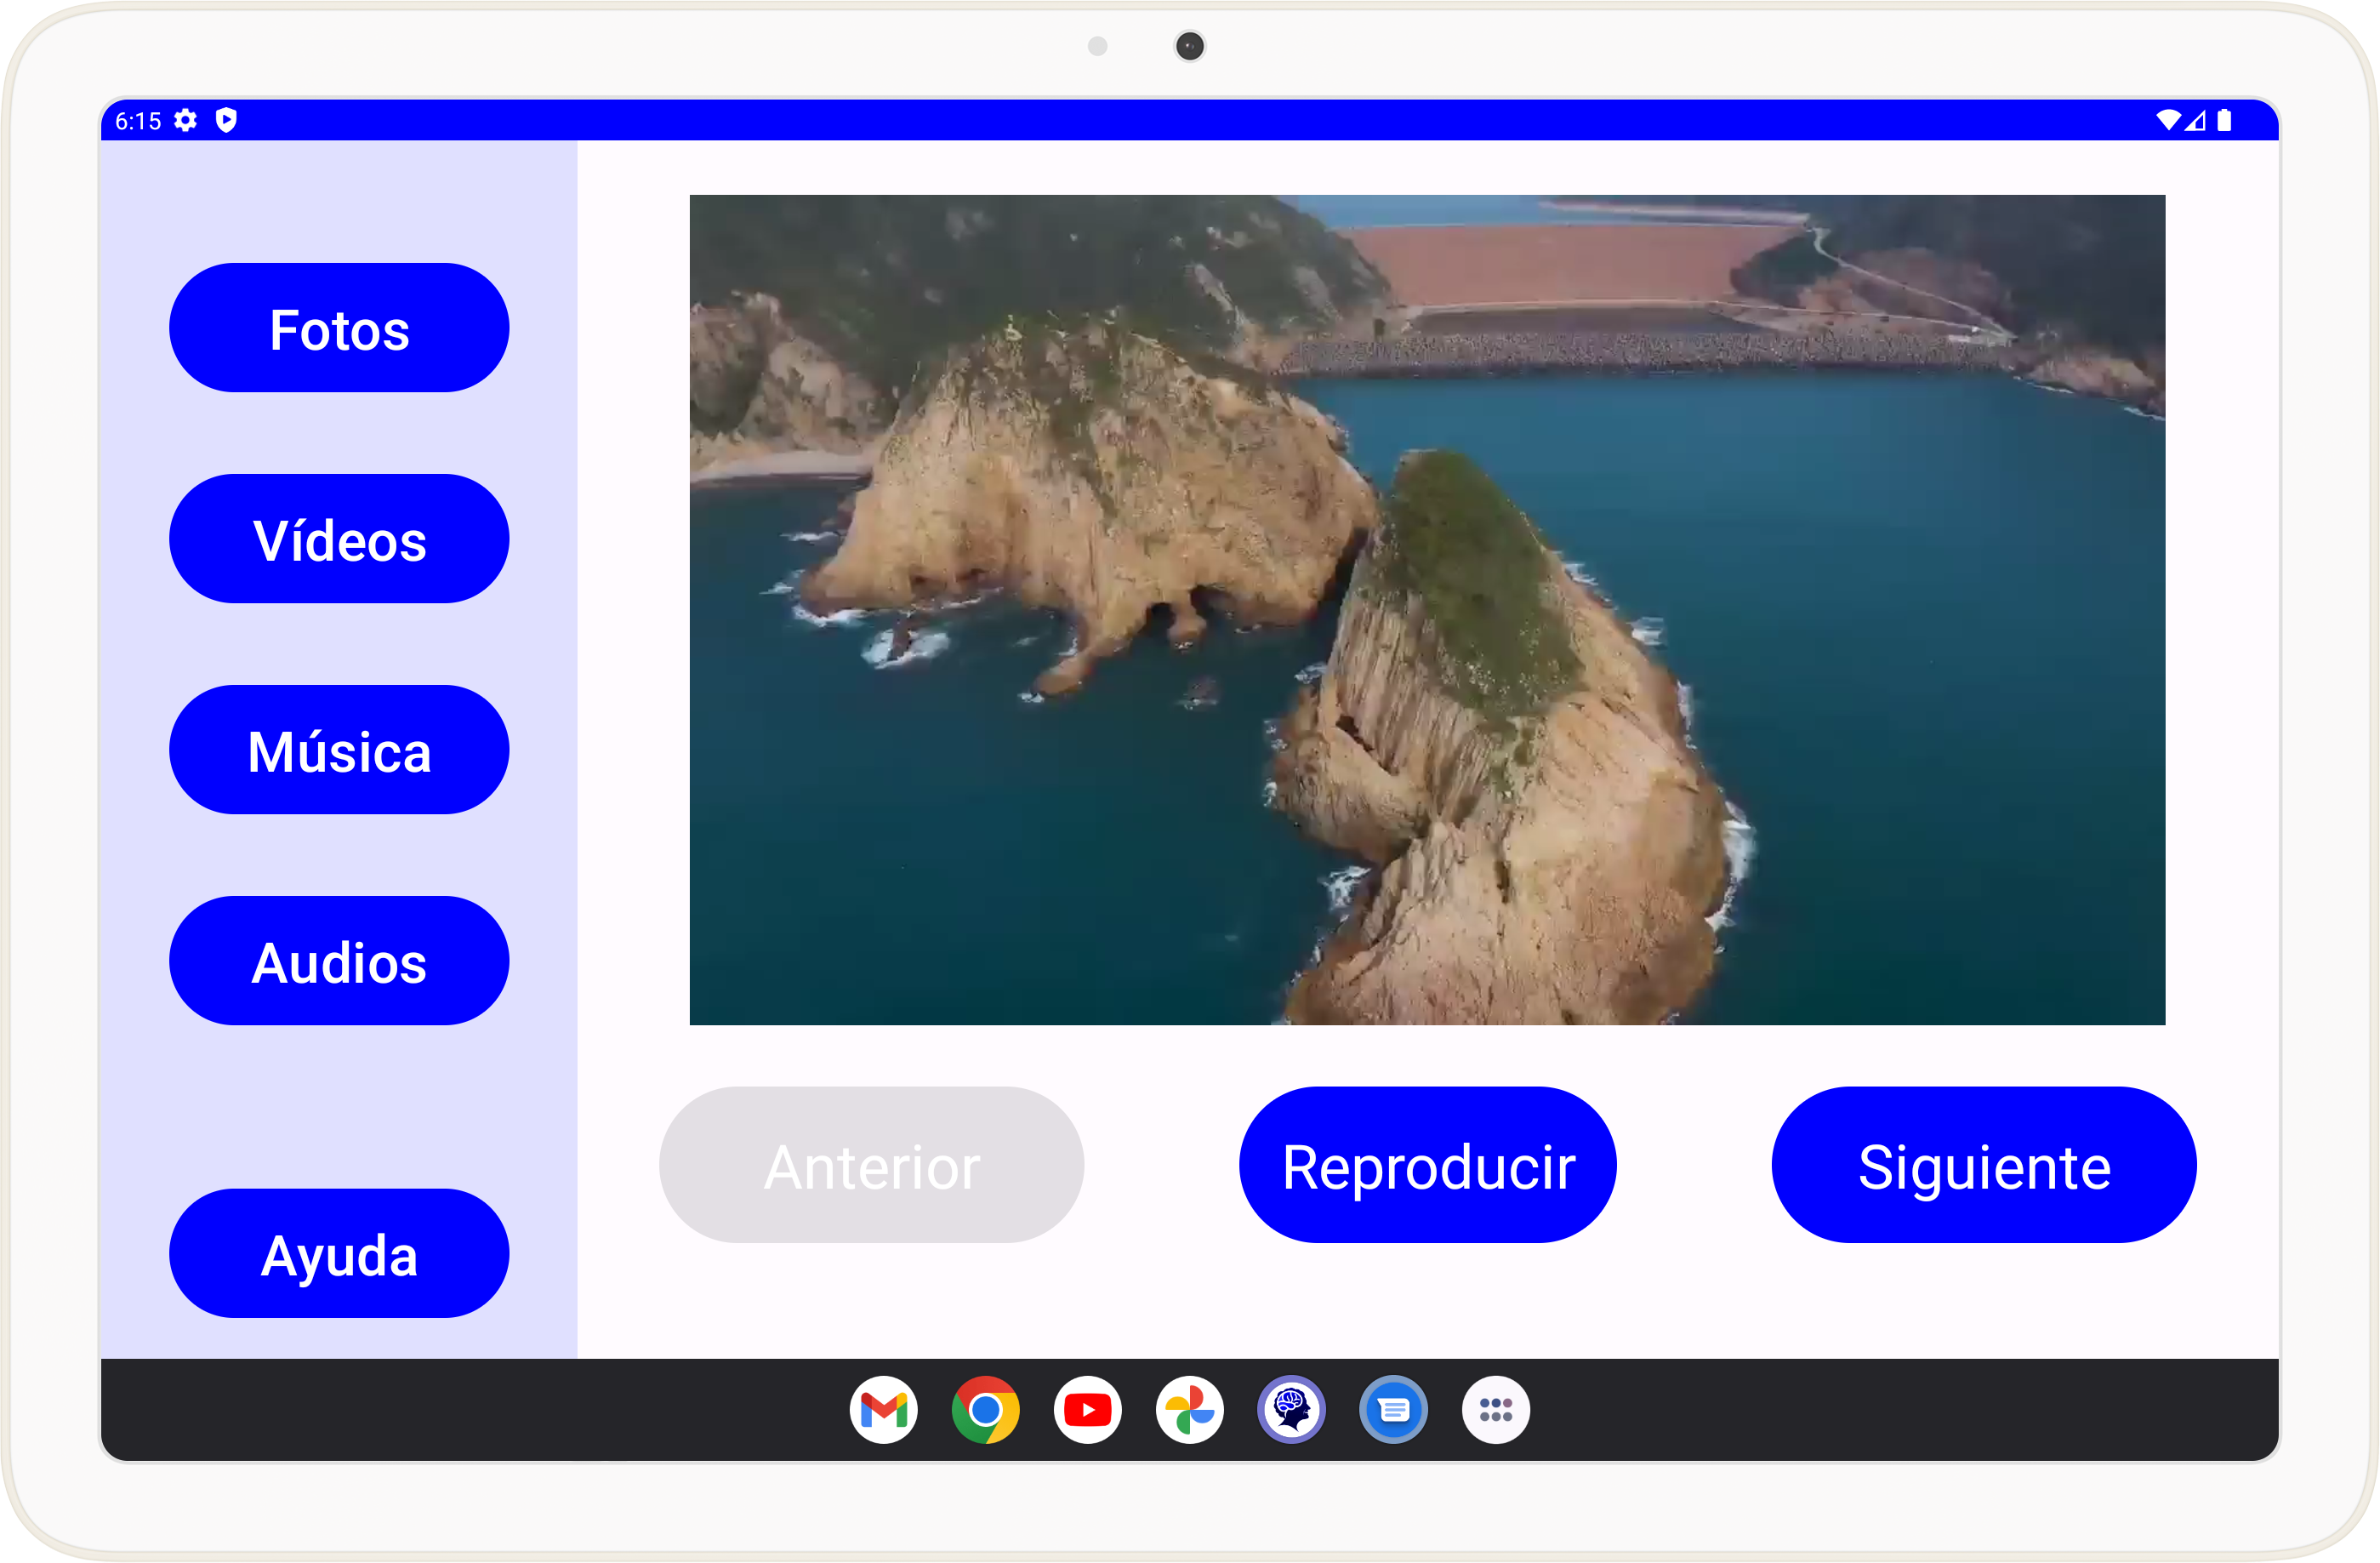
Task: Open Gmail from the taskbar
Action: (x=883, y=1410)
